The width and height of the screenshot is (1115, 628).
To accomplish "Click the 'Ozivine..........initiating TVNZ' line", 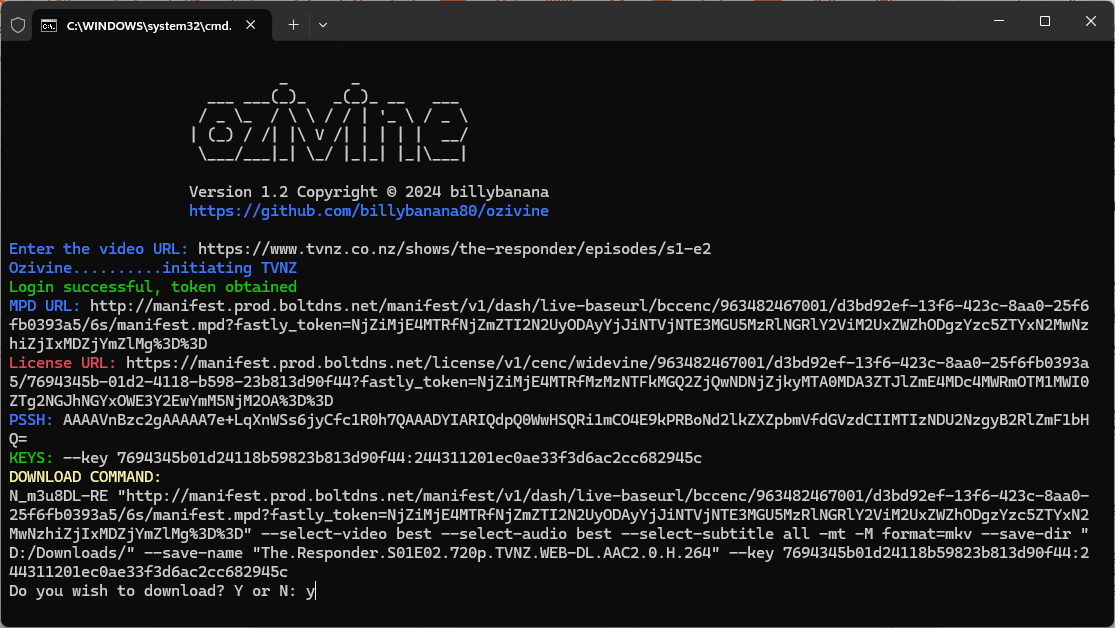I will pyautogui.click(x=153, y=268).
